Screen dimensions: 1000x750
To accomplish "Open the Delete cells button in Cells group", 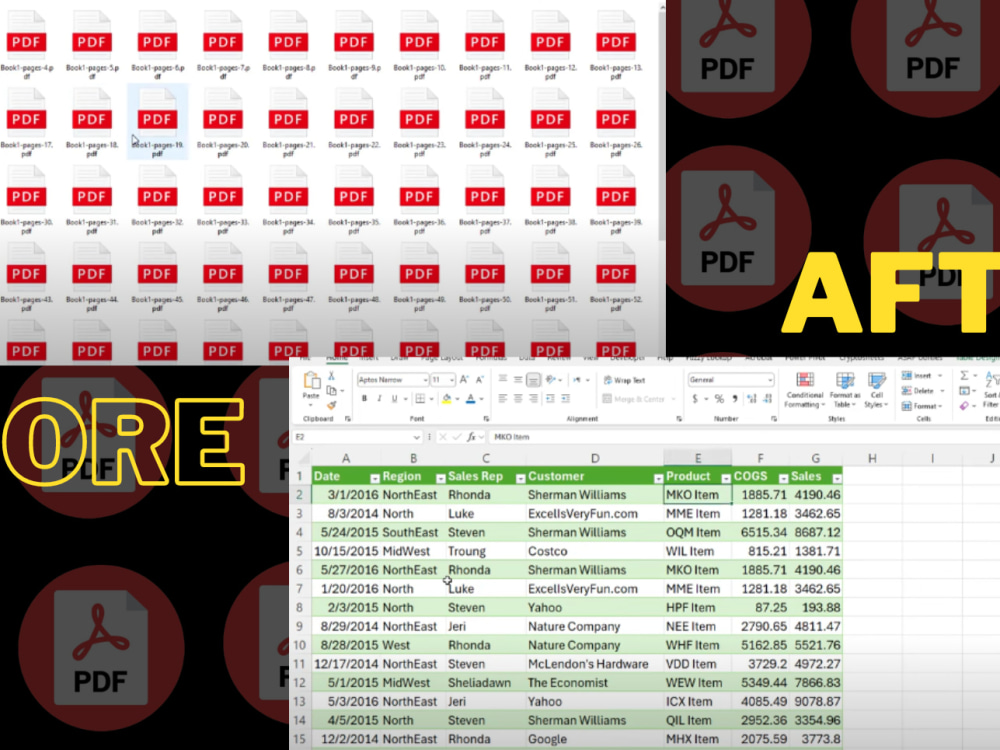I will (x=923, y=390).
